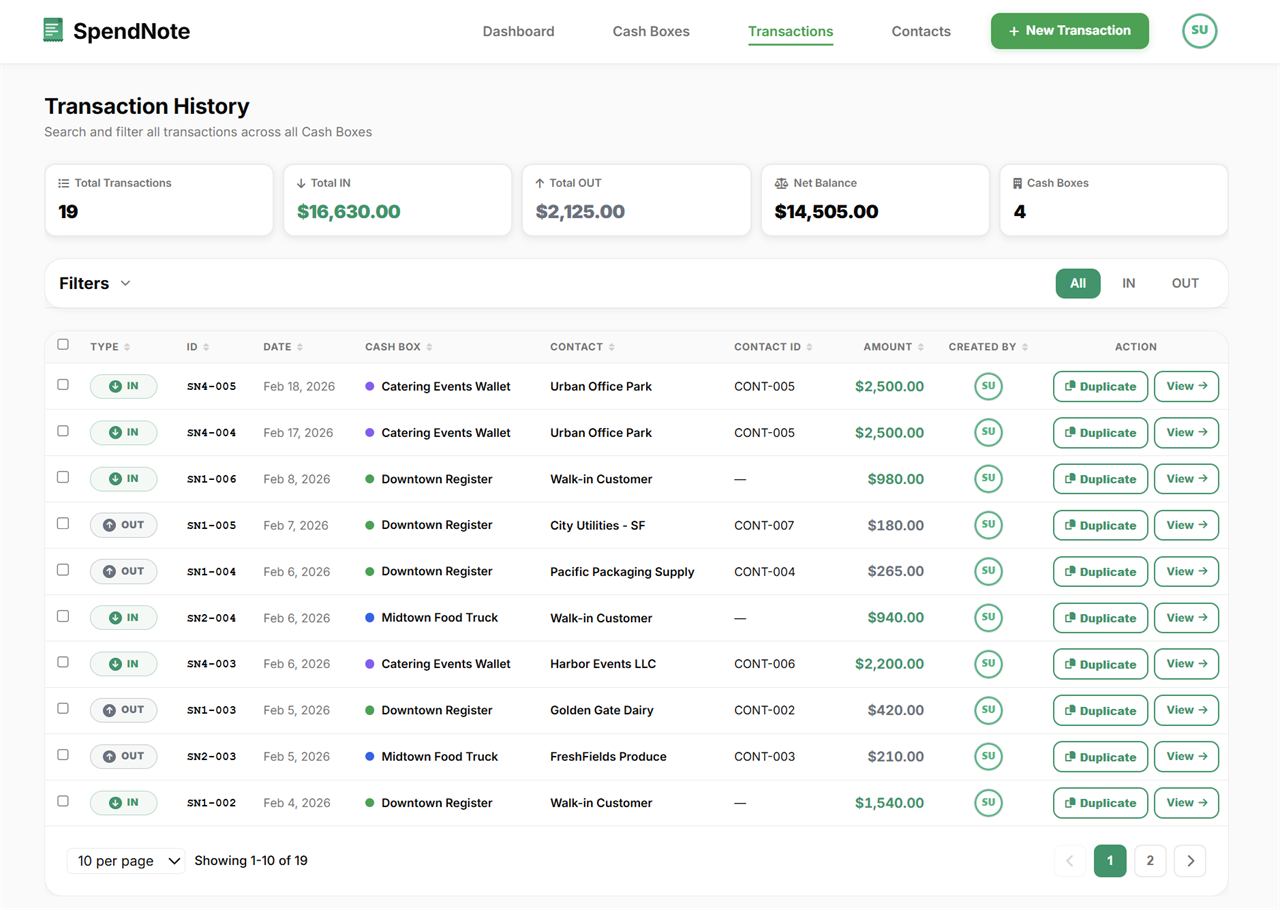
Task: Click the box icon beside Cash Boxes
Action: pos(1017,182)
